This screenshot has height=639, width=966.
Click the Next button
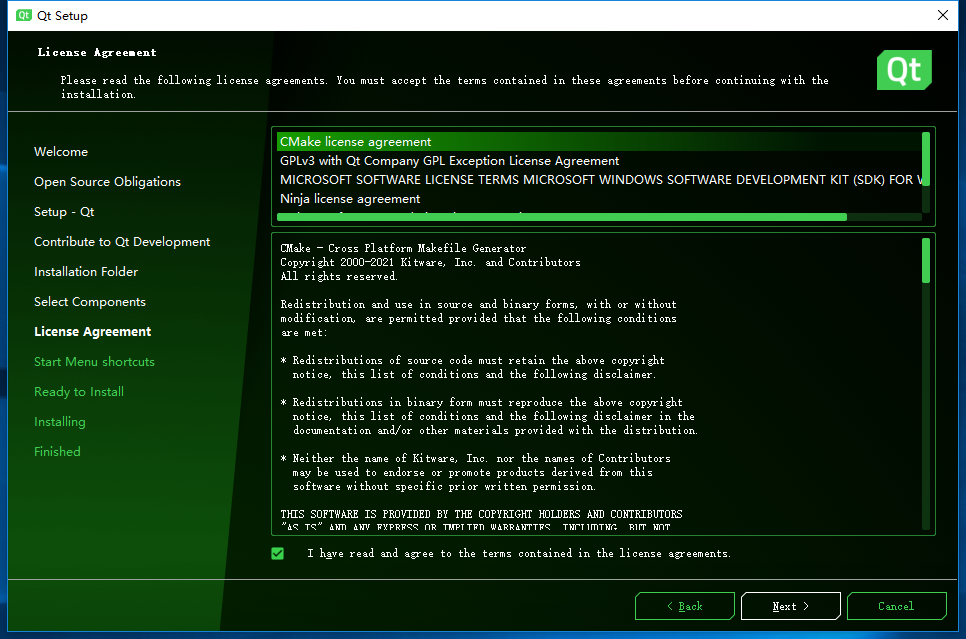(x=790, y=606)
